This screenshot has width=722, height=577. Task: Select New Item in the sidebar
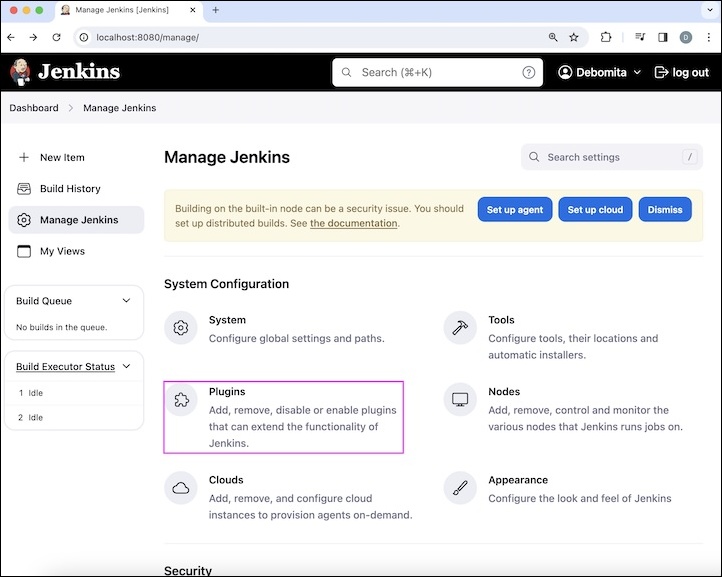point(62,158)
